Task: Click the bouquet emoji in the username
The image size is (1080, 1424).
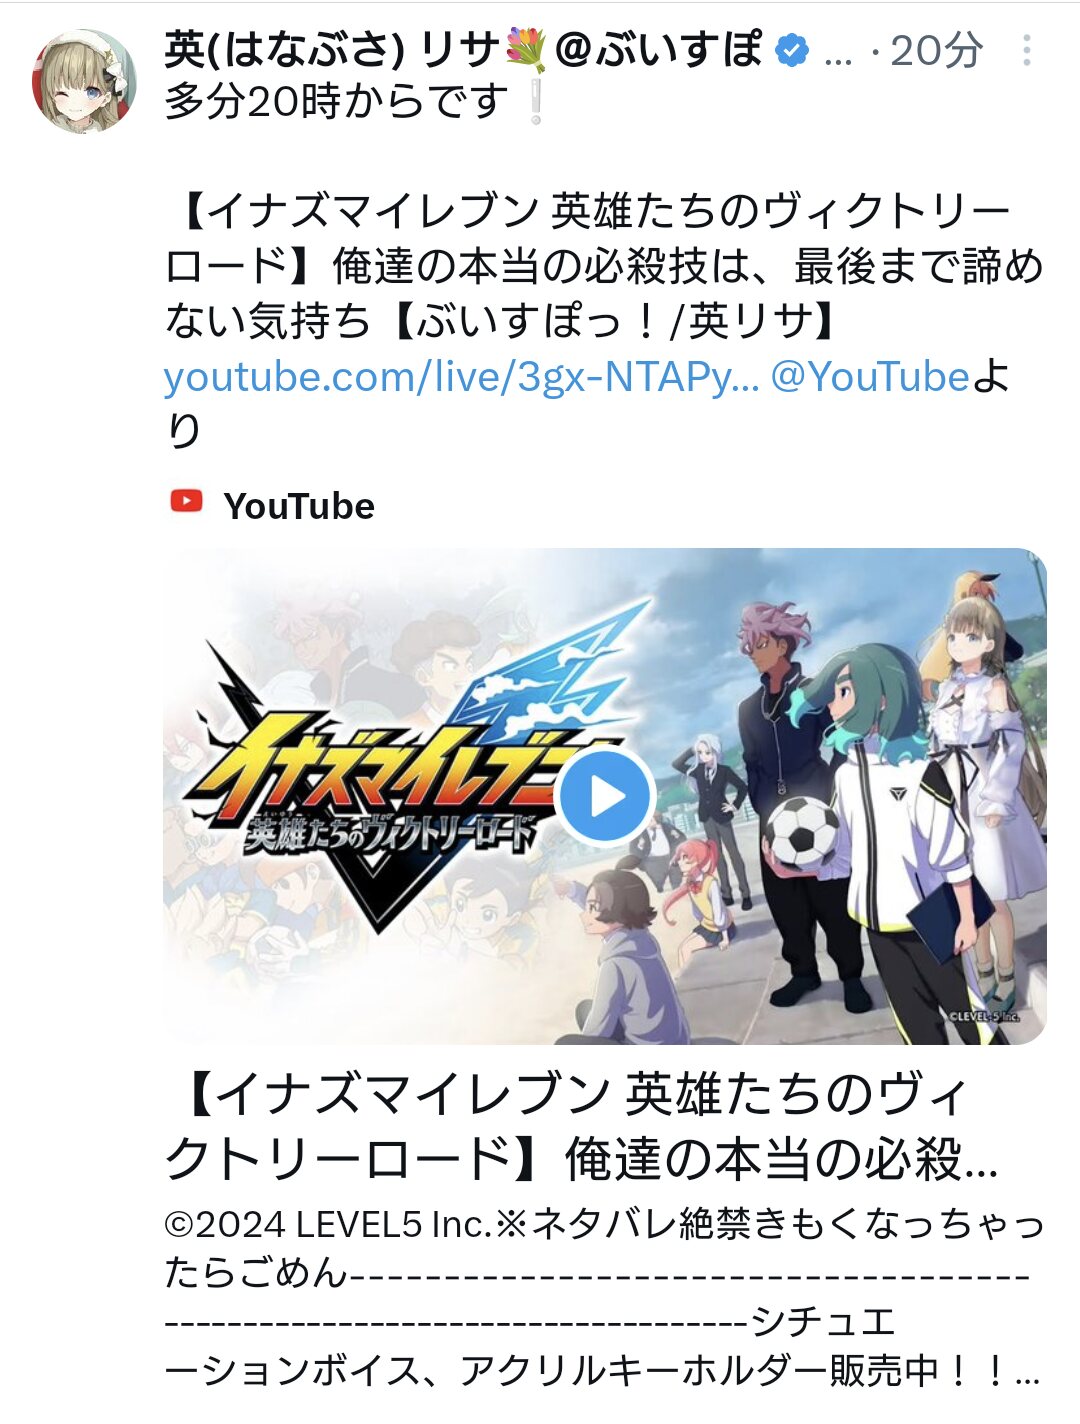Action: [x=526, y=50]
